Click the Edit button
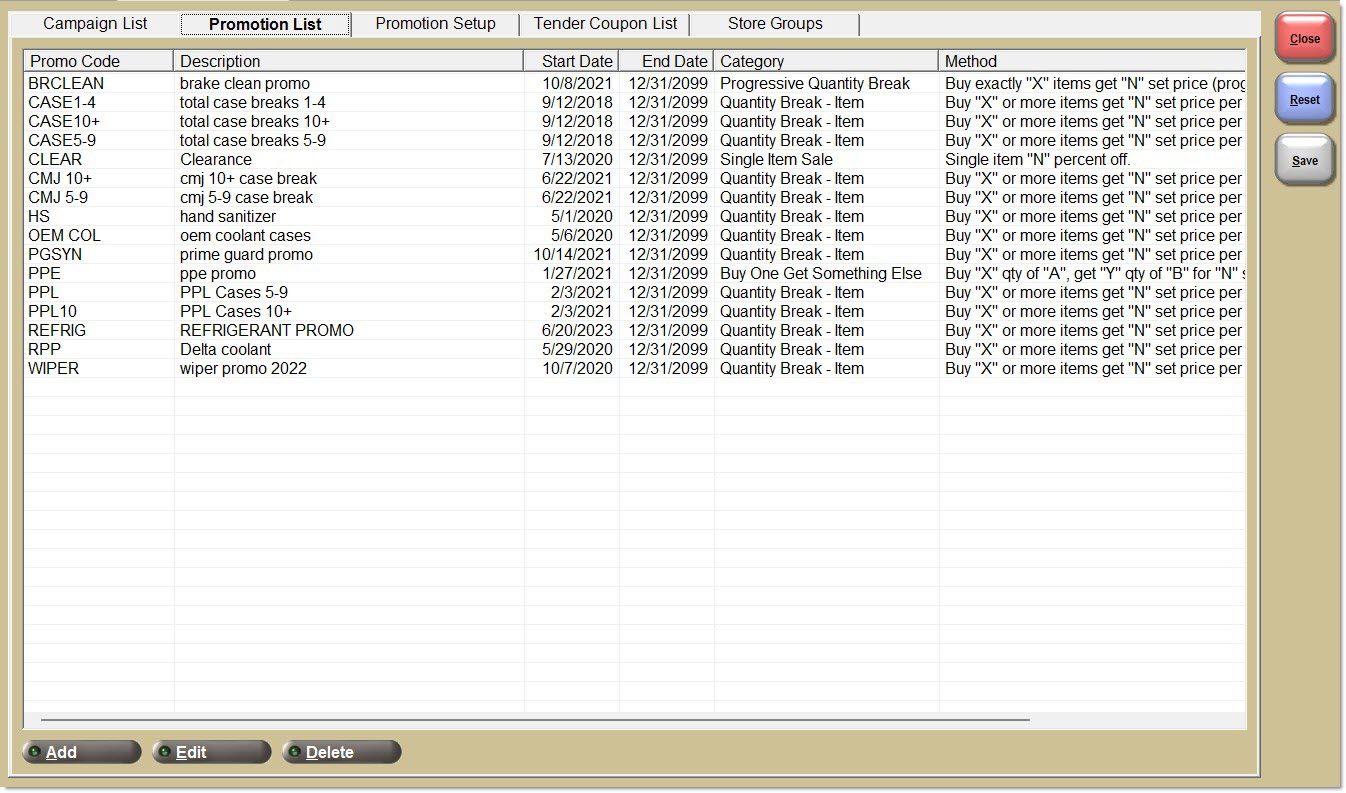The width and height of the screenshot is (1346, 793). [x=211, y=752]
